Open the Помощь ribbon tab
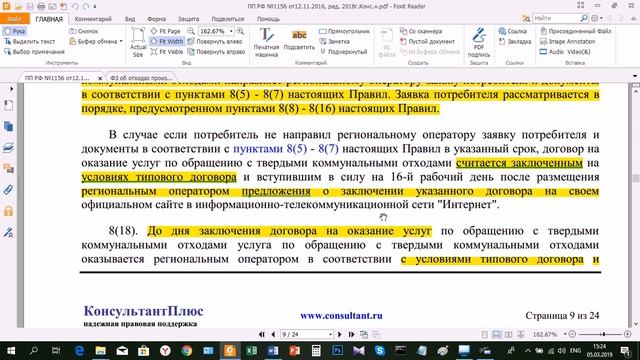 (268, 19)
